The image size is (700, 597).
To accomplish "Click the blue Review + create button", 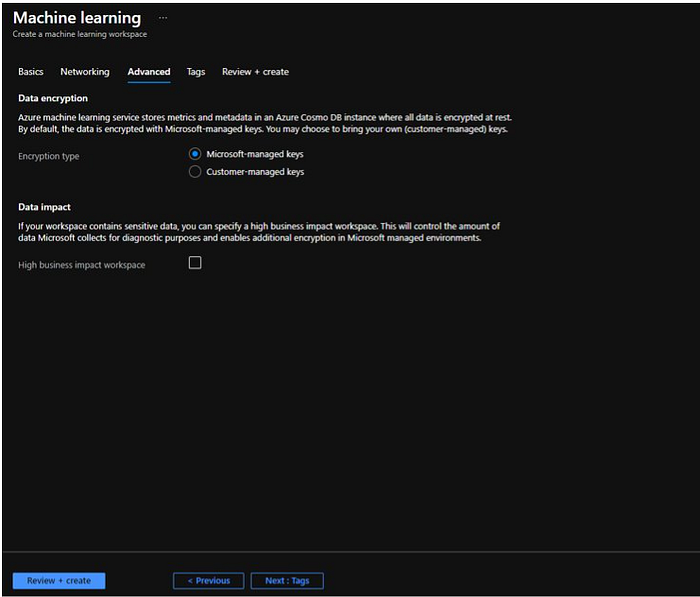I will (59, 581).
